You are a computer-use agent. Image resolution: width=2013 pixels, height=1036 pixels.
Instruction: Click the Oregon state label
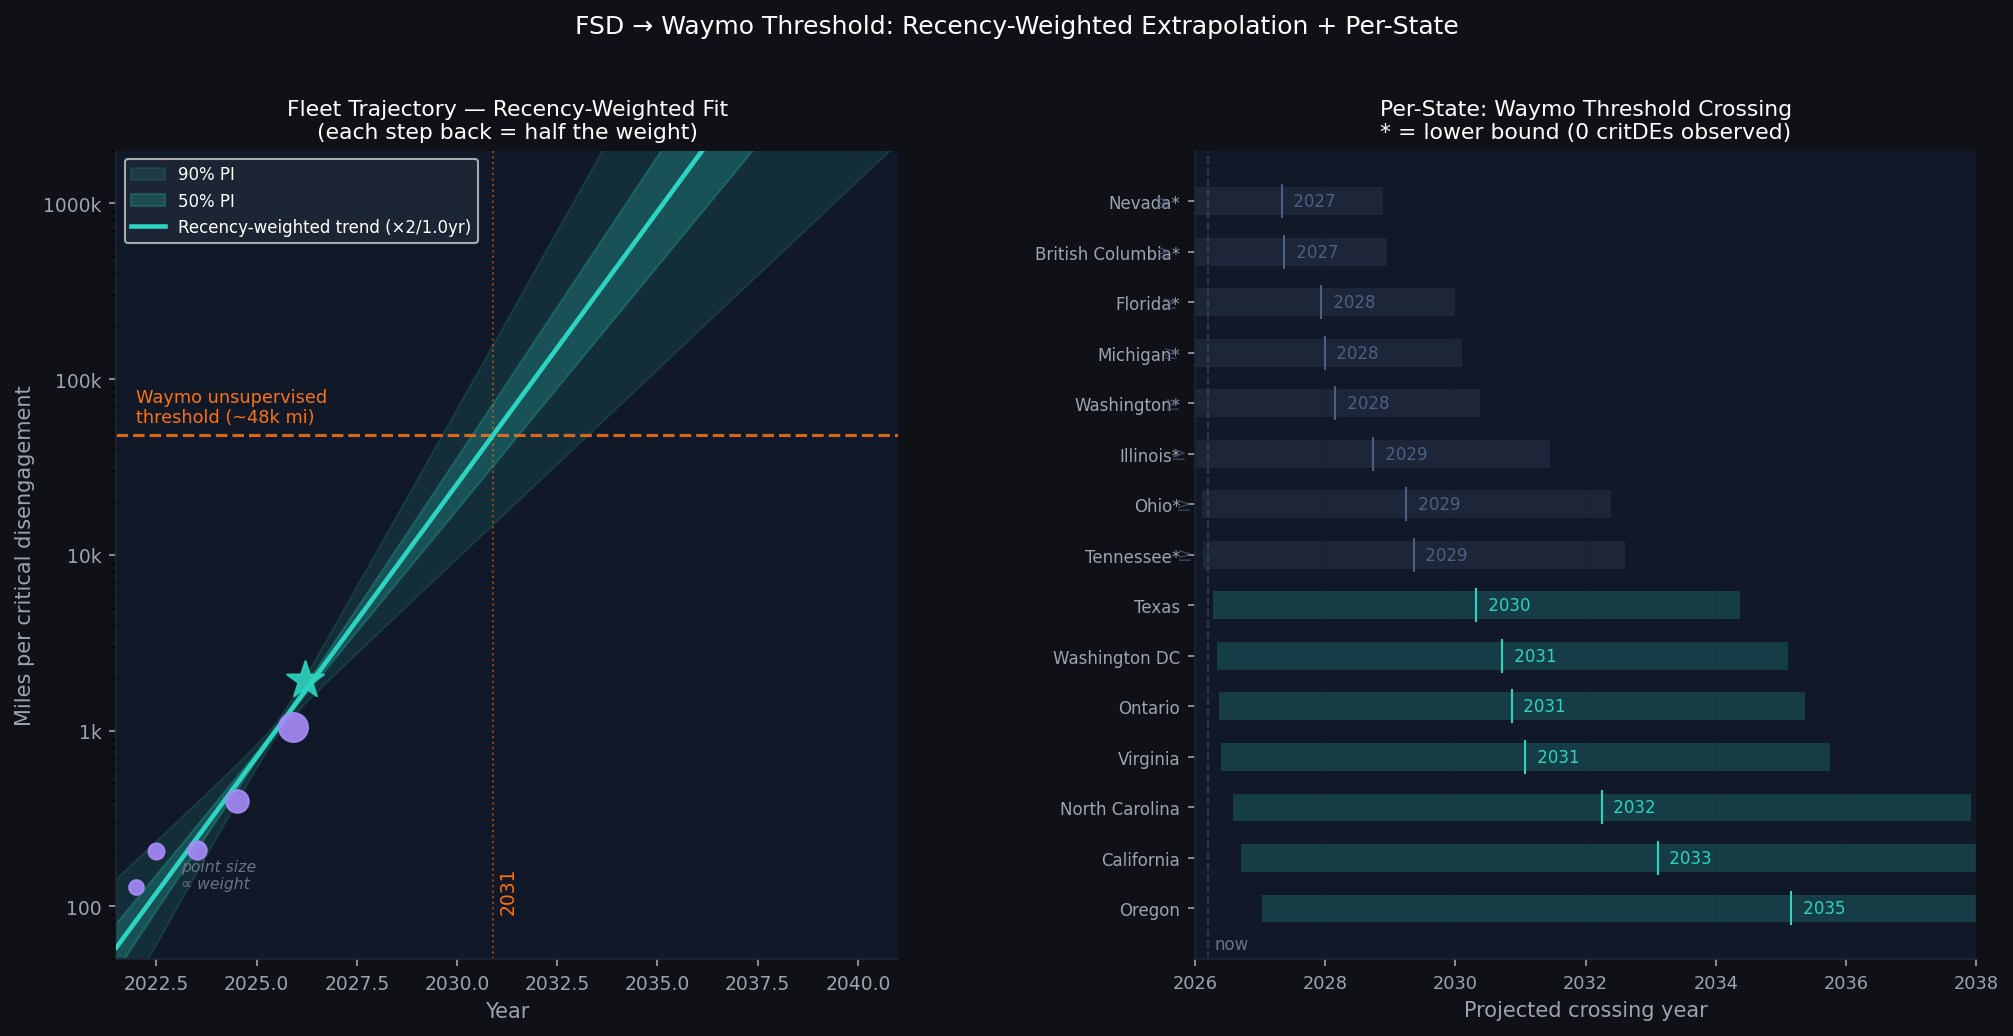coord(1151,910)
